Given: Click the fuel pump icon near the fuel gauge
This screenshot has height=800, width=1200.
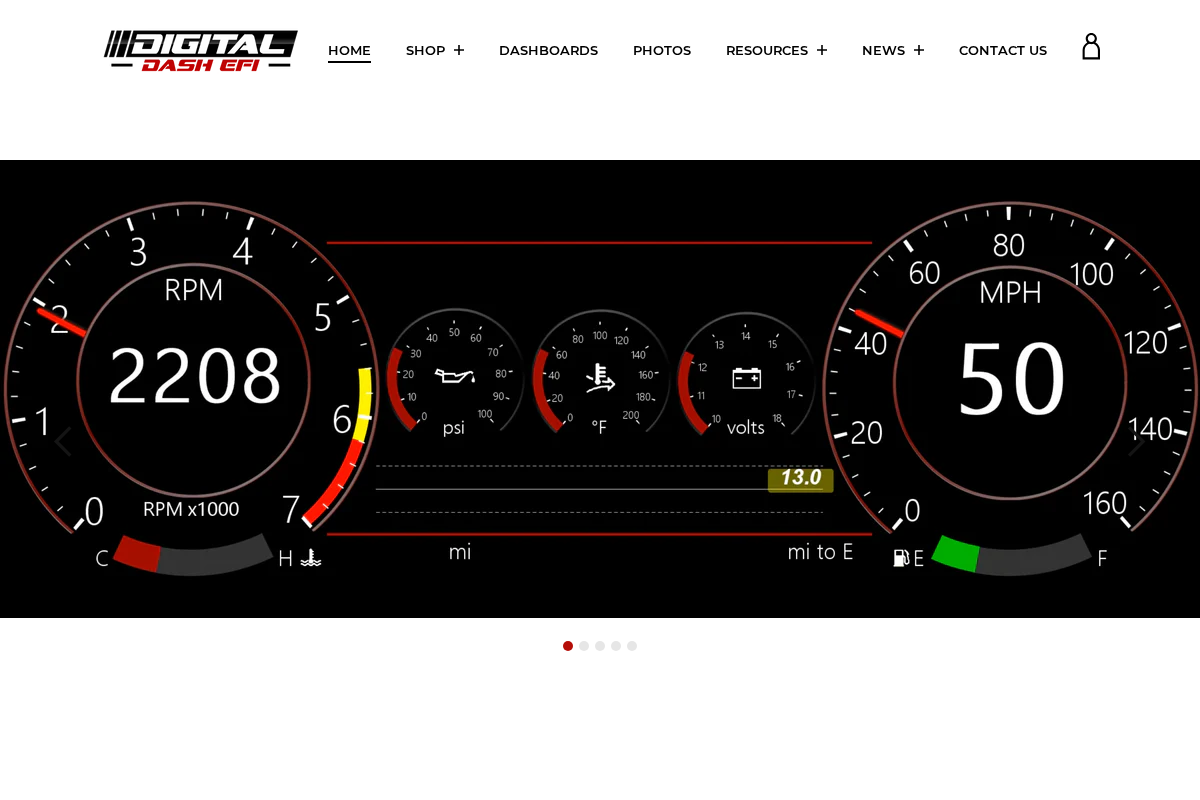Looking at the screenshot, I should [898, 558].
